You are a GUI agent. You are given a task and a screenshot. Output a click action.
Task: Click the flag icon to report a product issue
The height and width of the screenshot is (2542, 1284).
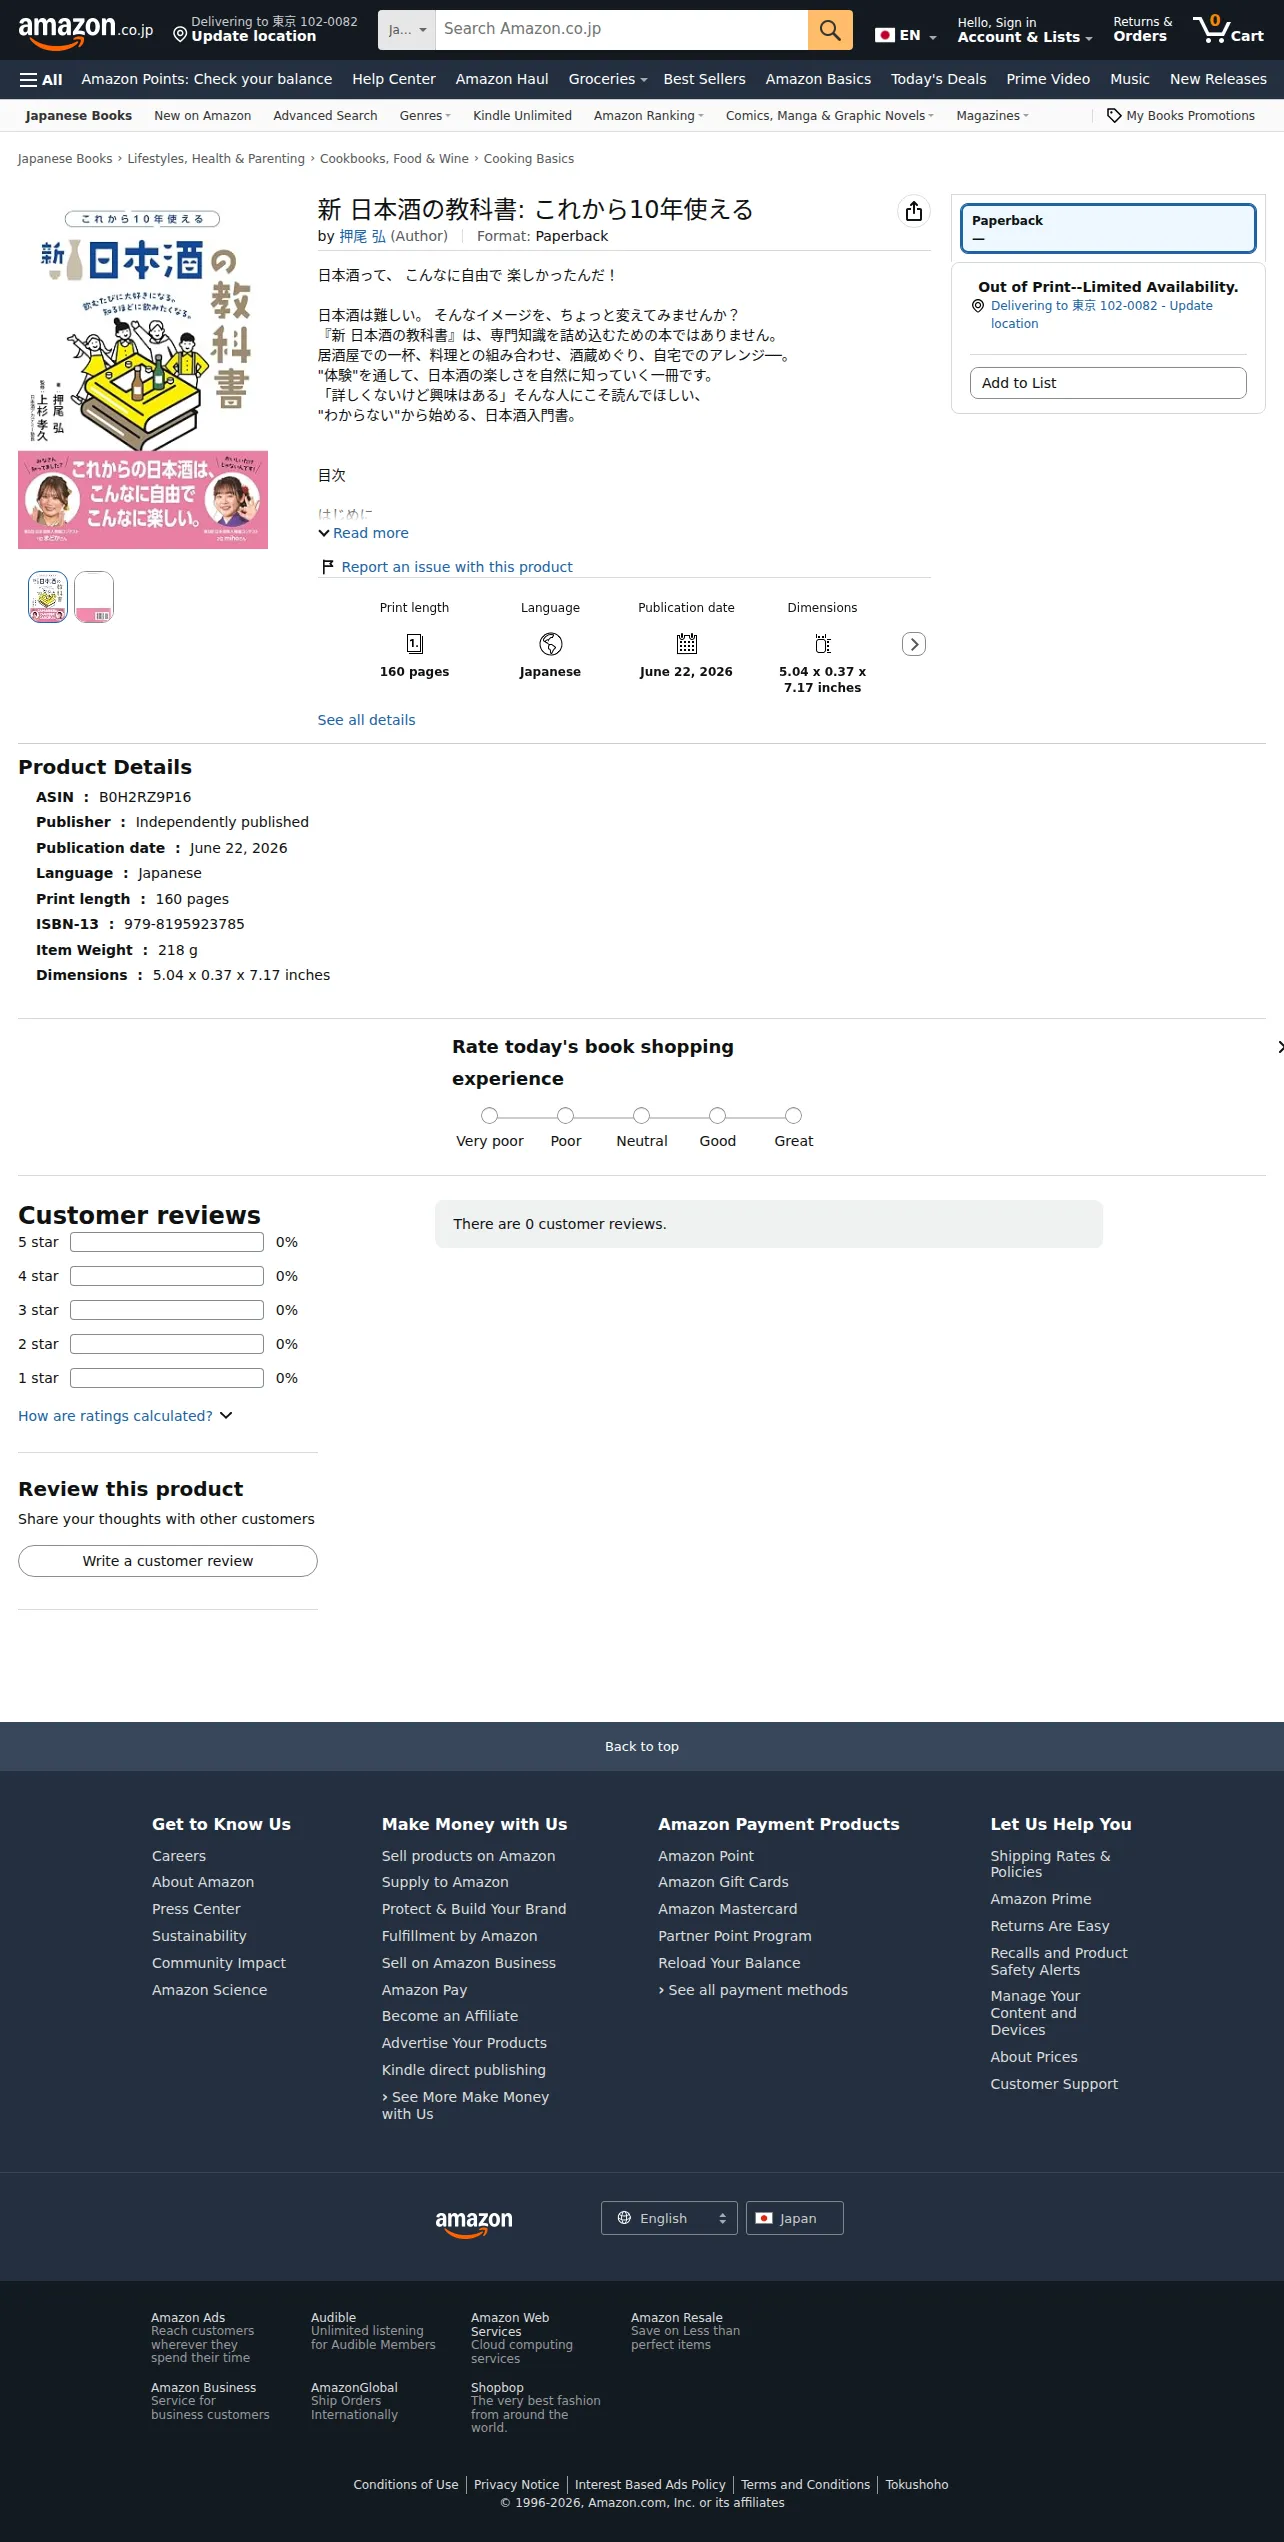pos(328,567)
